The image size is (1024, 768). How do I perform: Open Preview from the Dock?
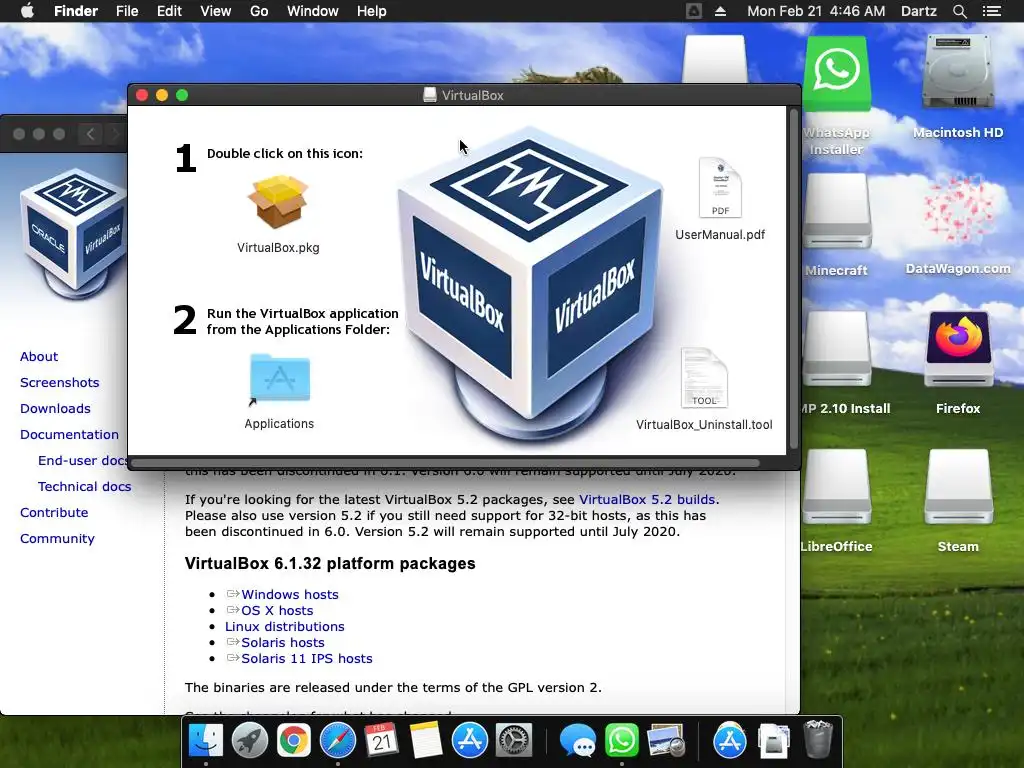click(665, 741)
